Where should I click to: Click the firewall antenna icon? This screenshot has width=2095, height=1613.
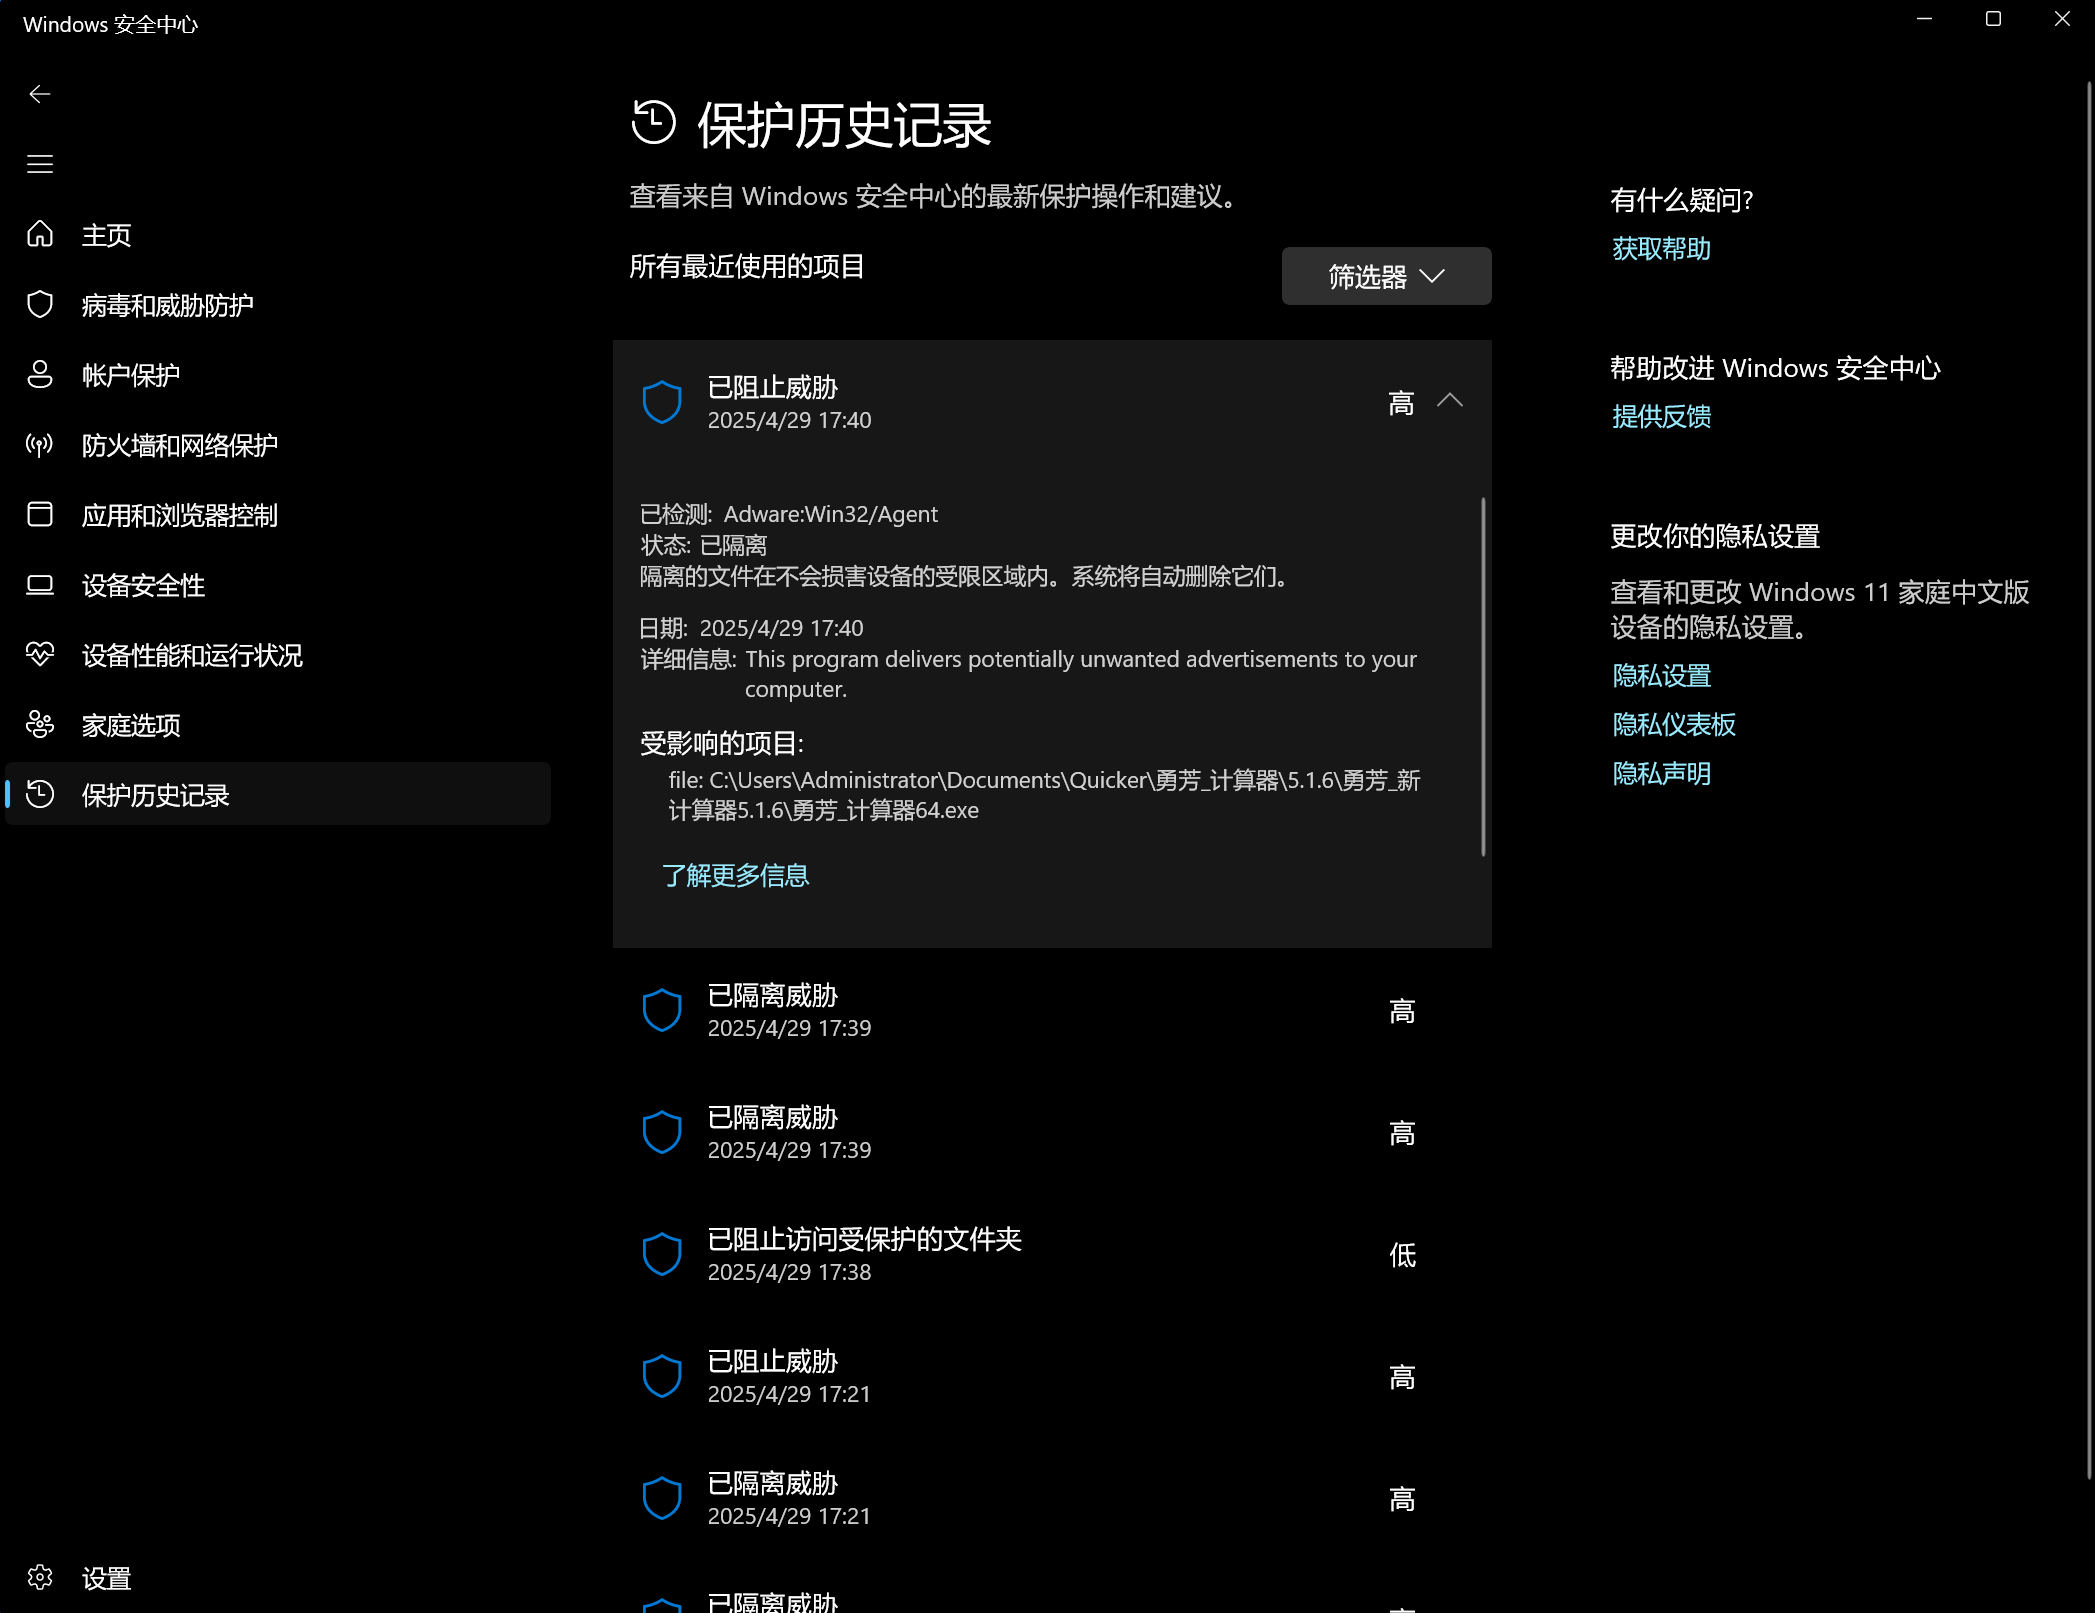pyautogui.click(x=40, y=444)
